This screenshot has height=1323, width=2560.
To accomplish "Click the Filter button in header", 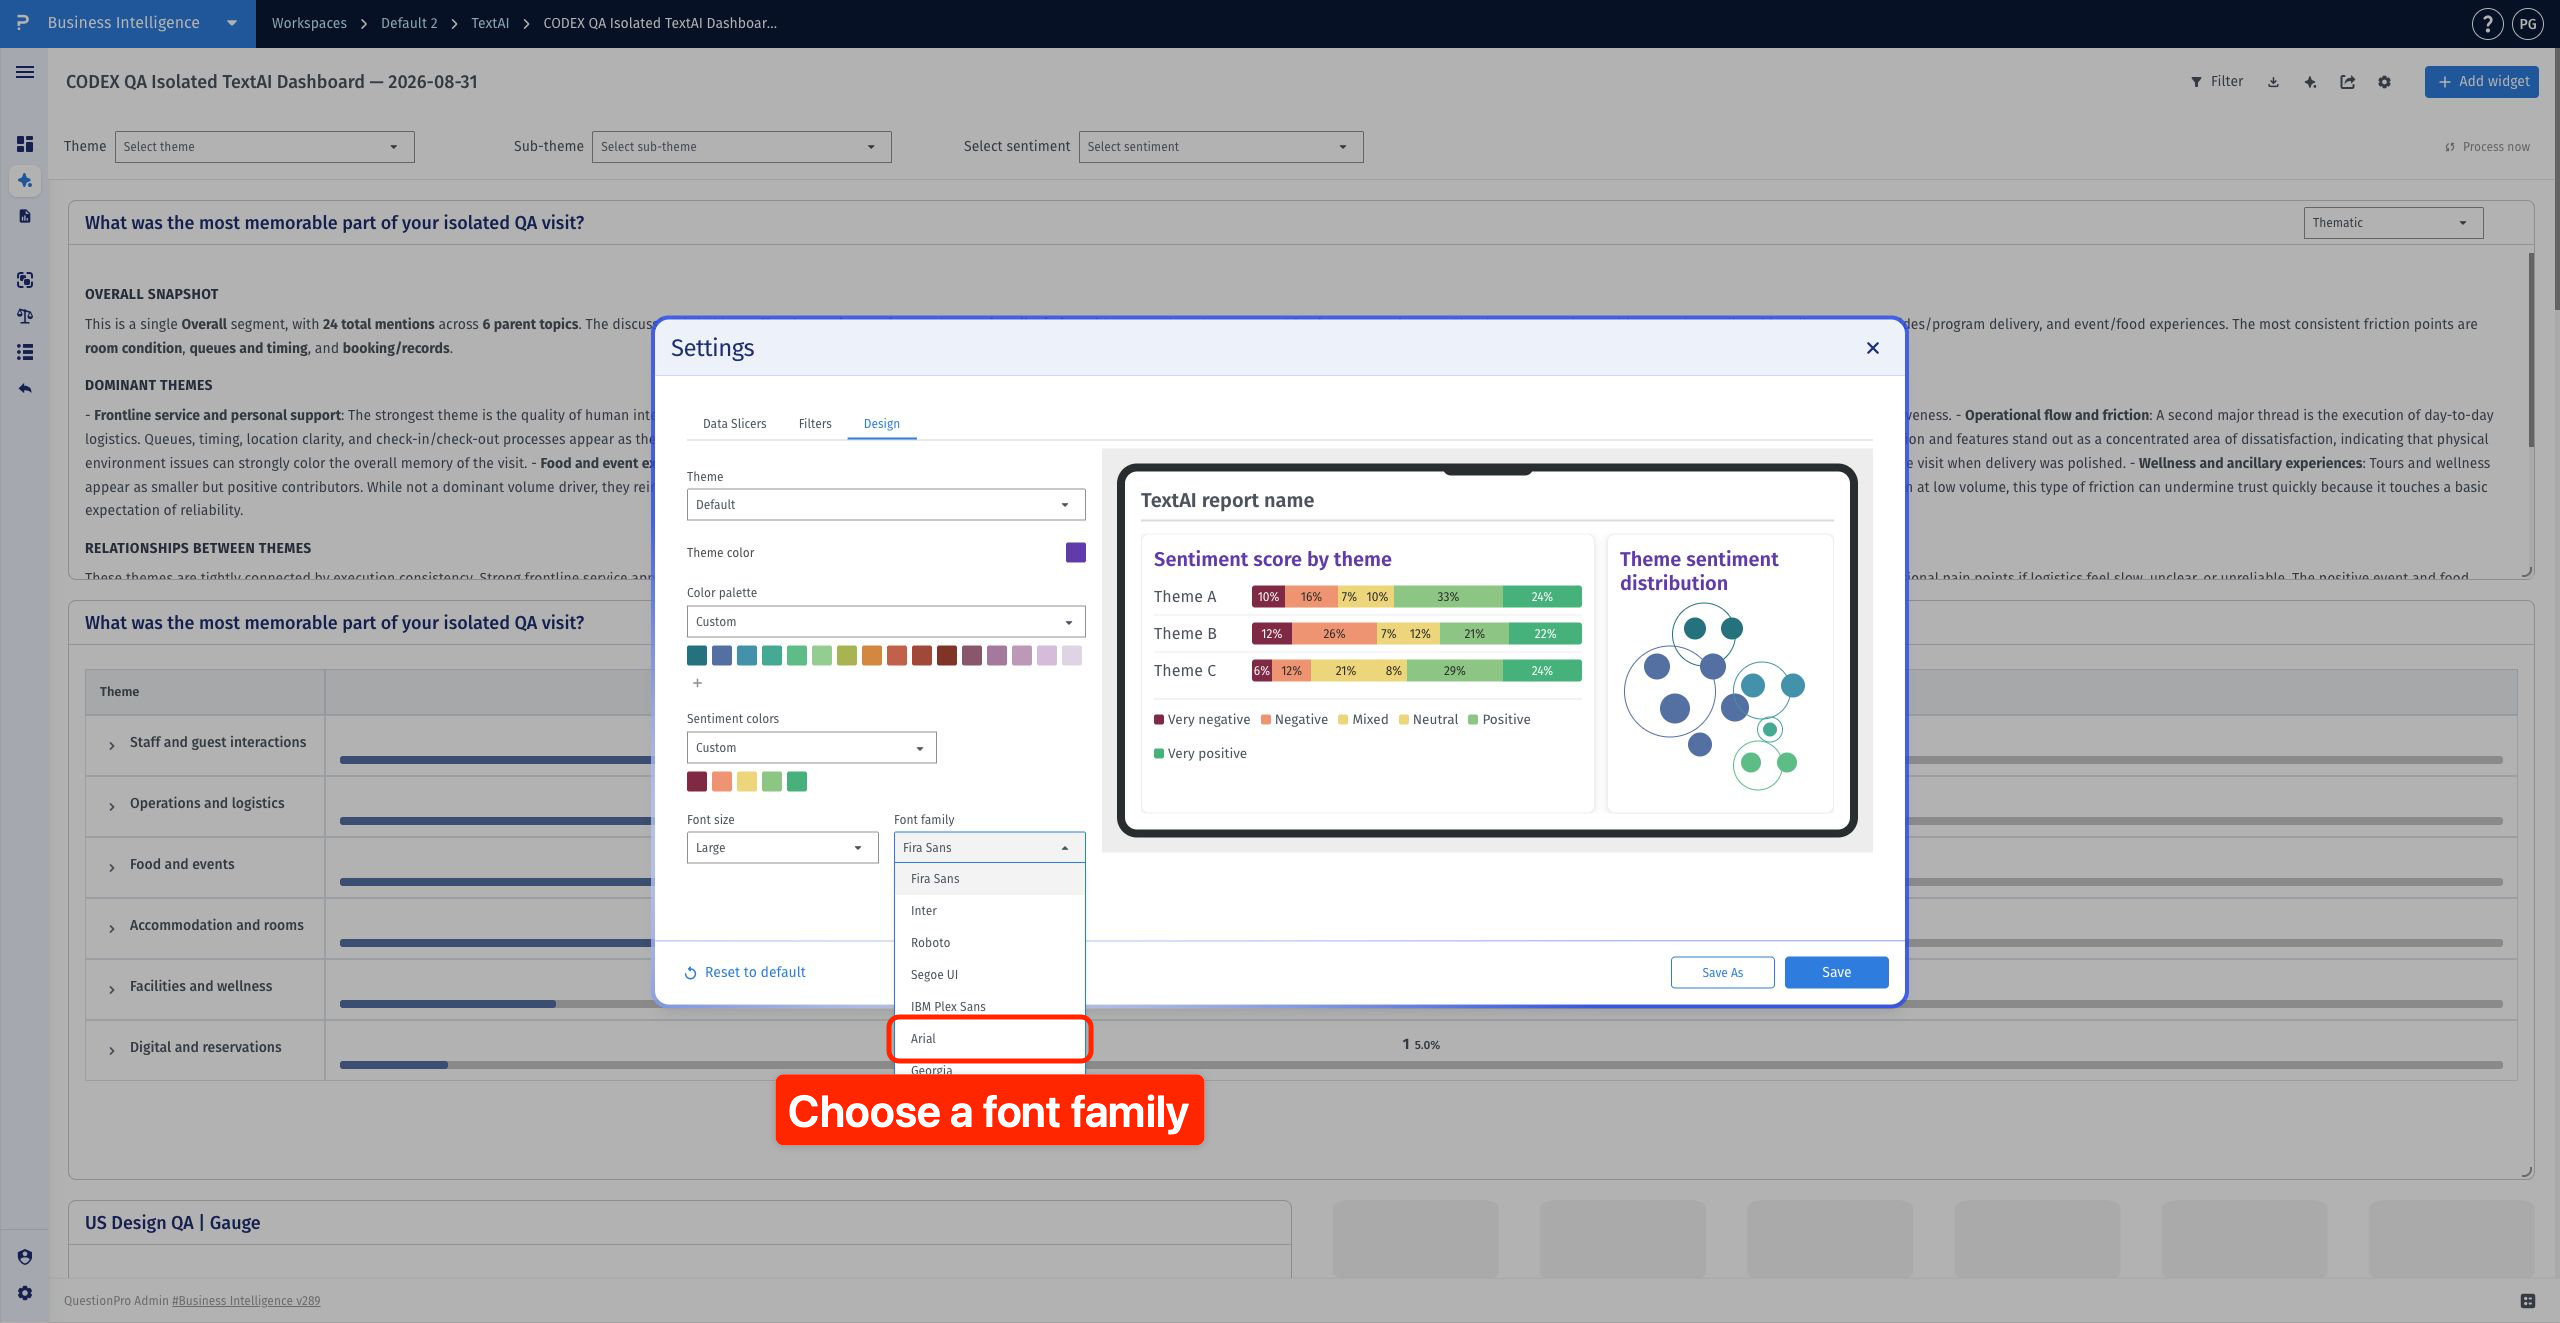I will 2217,82.
